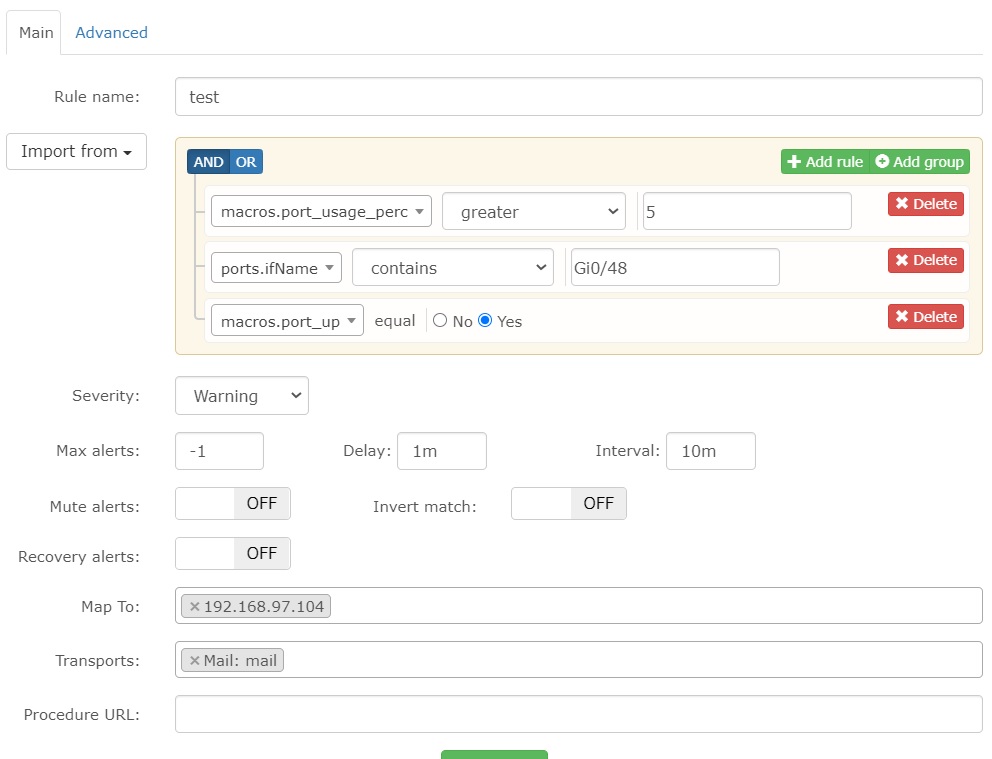Open the contains operator dropdown

452,268
